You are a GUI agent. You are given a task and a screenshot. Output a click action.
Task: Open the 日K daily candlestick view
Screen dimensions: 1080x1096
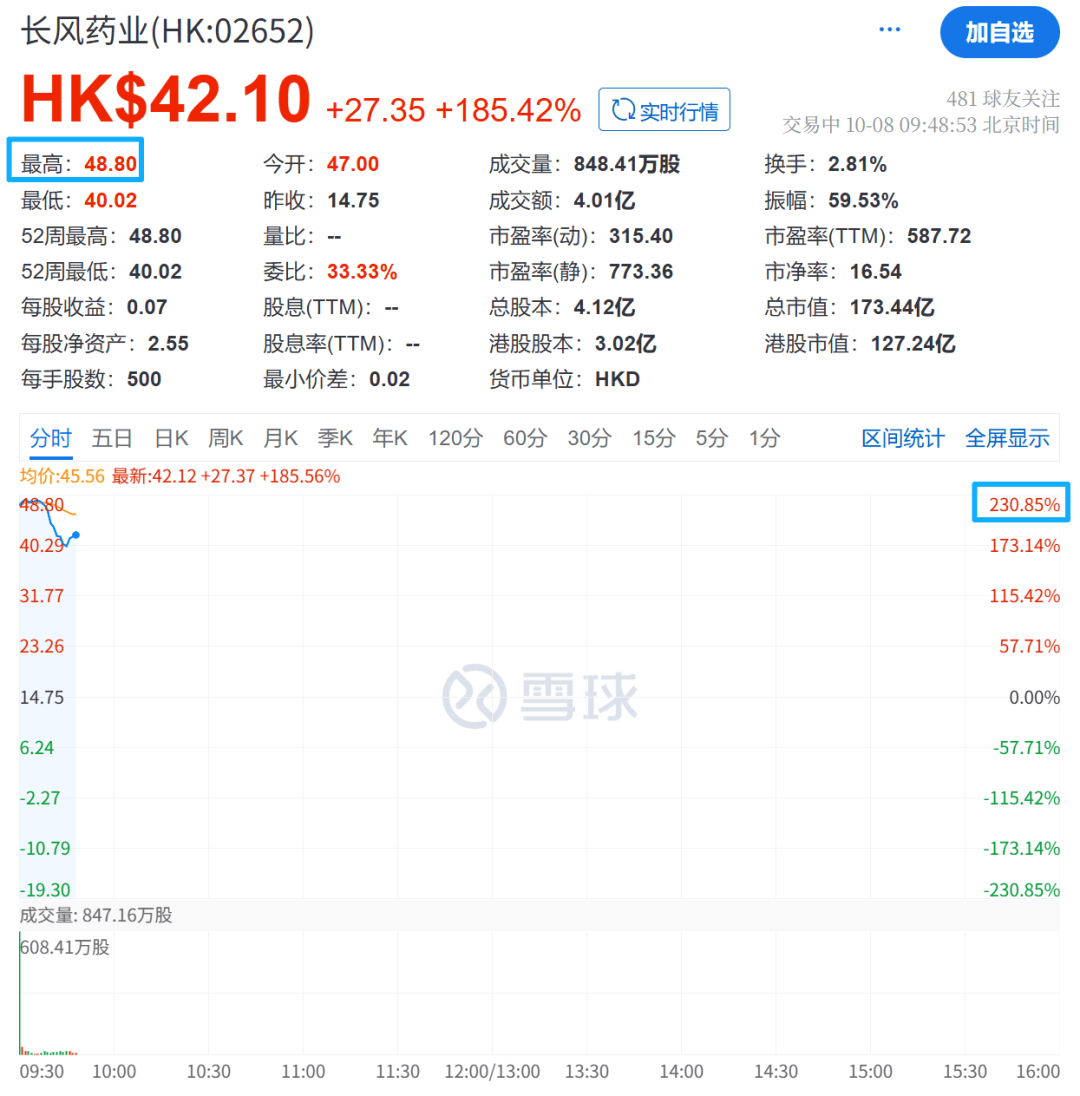[171, 438]
